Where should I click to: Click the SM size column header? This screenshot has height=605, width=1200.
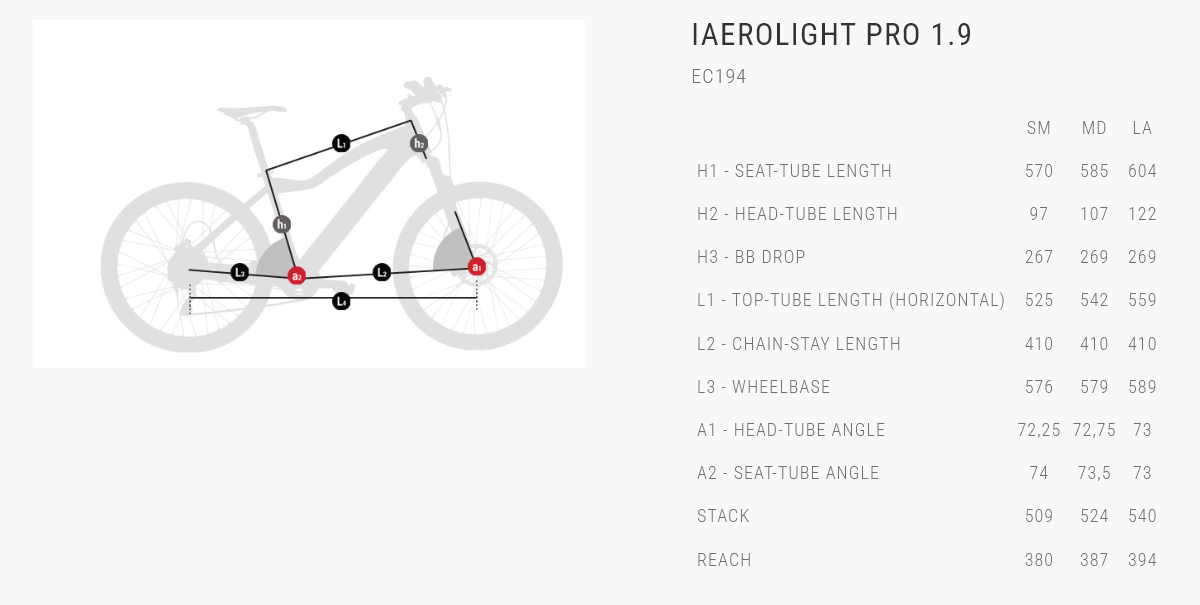(x=1039, y=128)
